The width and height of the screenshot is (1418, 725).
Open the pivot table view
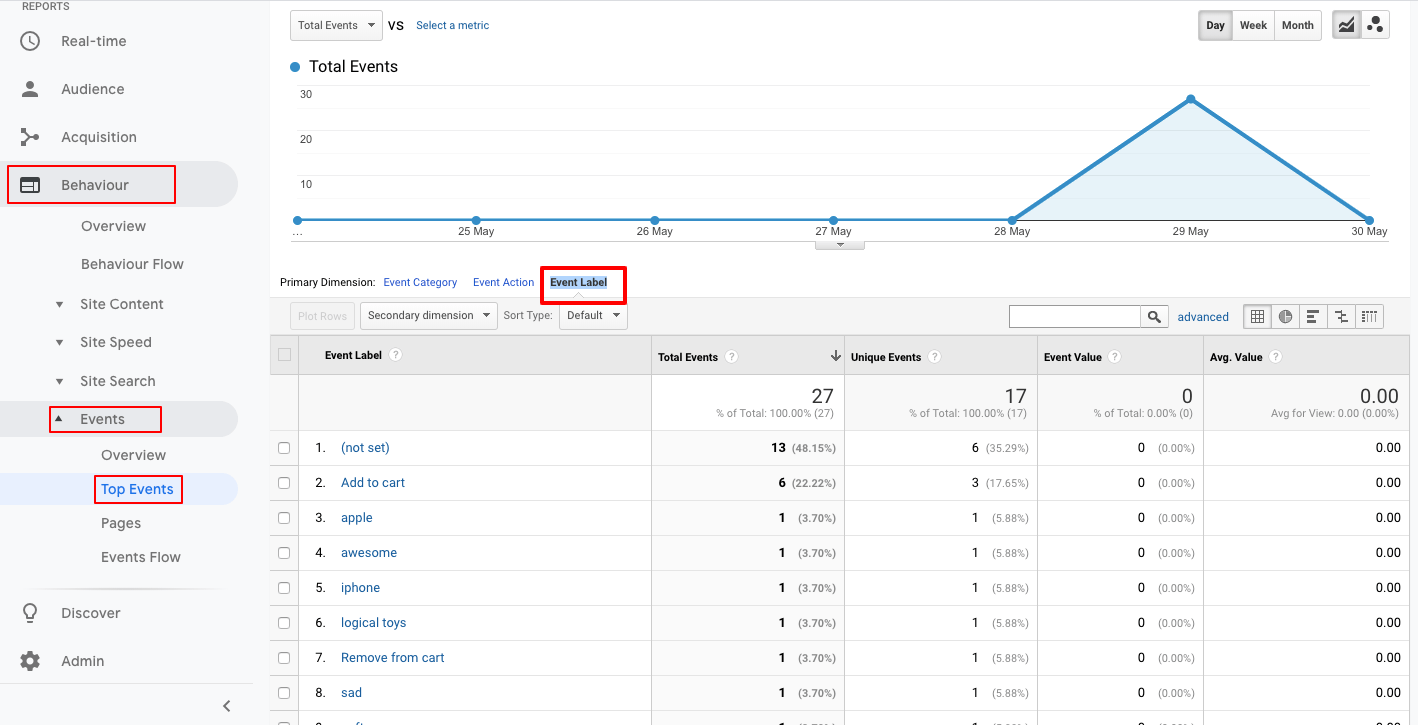[x=1369, y=316]
